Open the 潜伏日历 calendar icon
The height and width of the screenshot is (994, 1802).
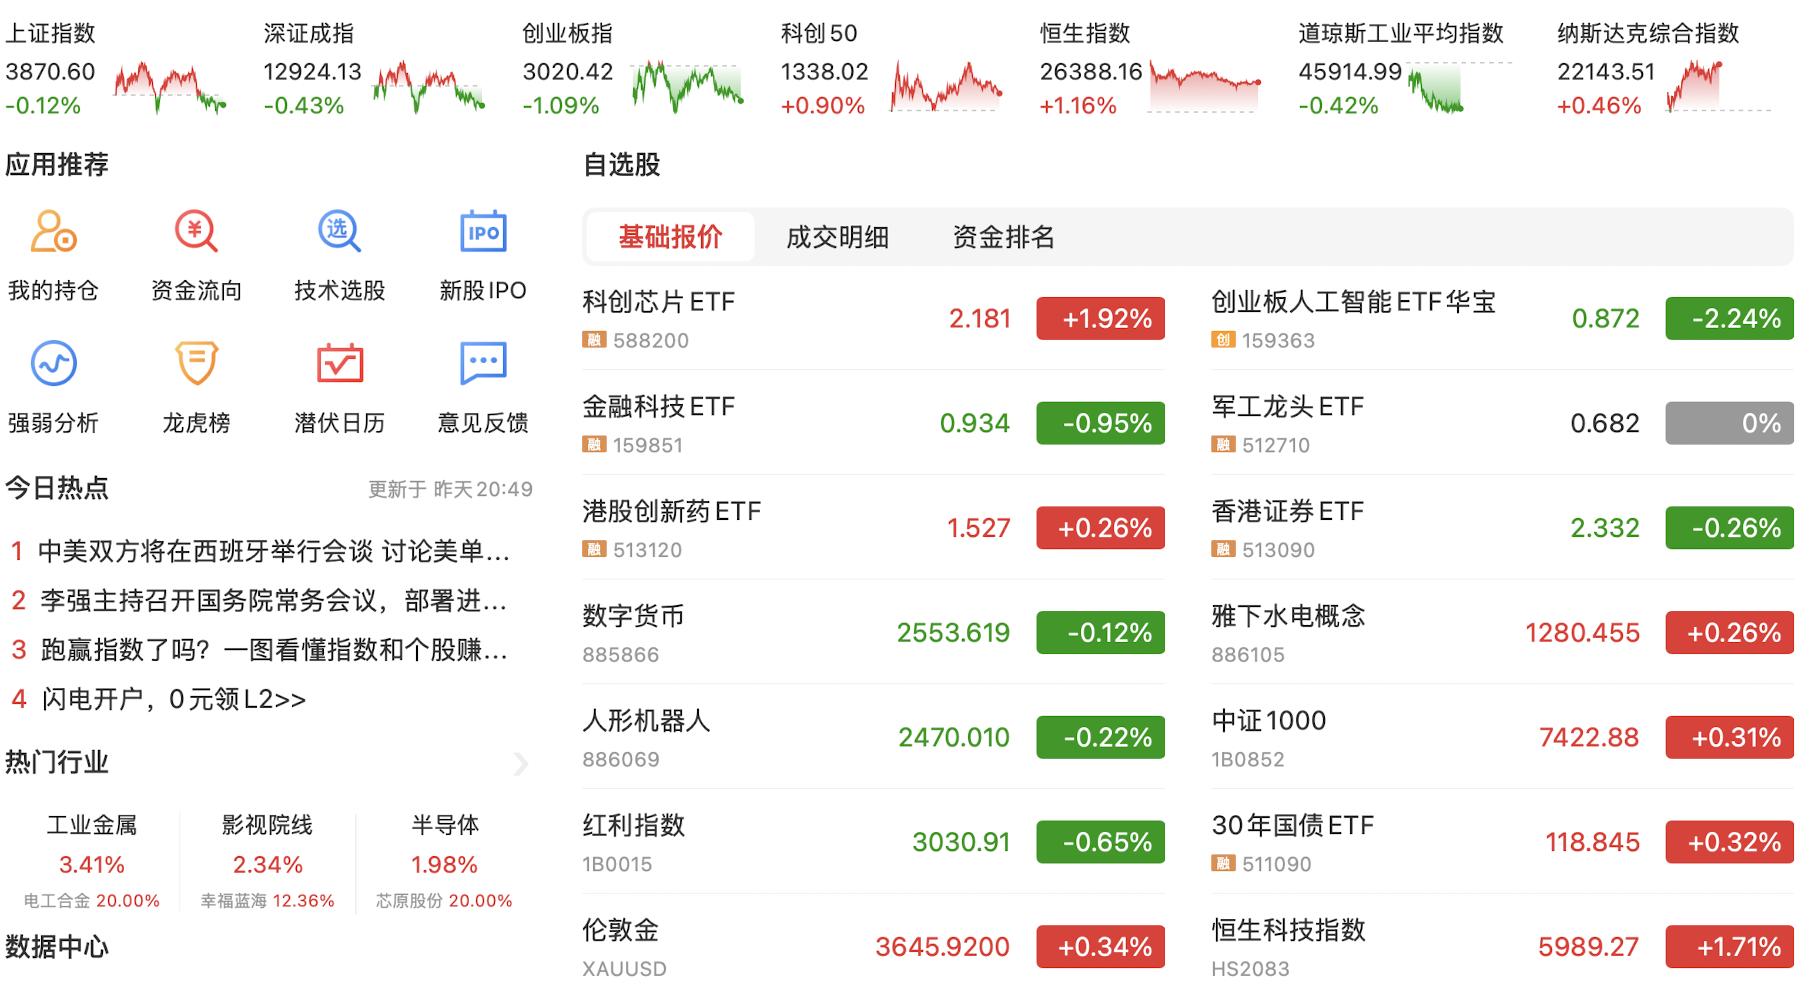(x=339, y=364)
